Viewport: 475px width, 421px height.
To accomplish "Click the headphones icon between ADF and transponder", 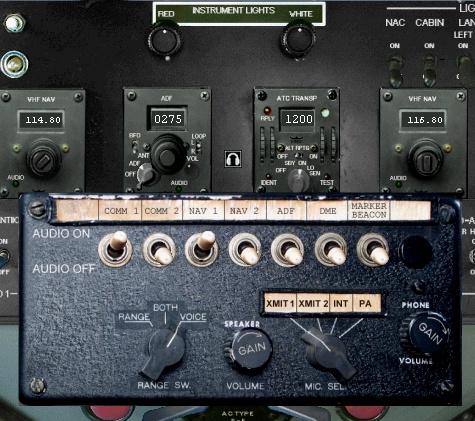I will (x=233, y=159).
